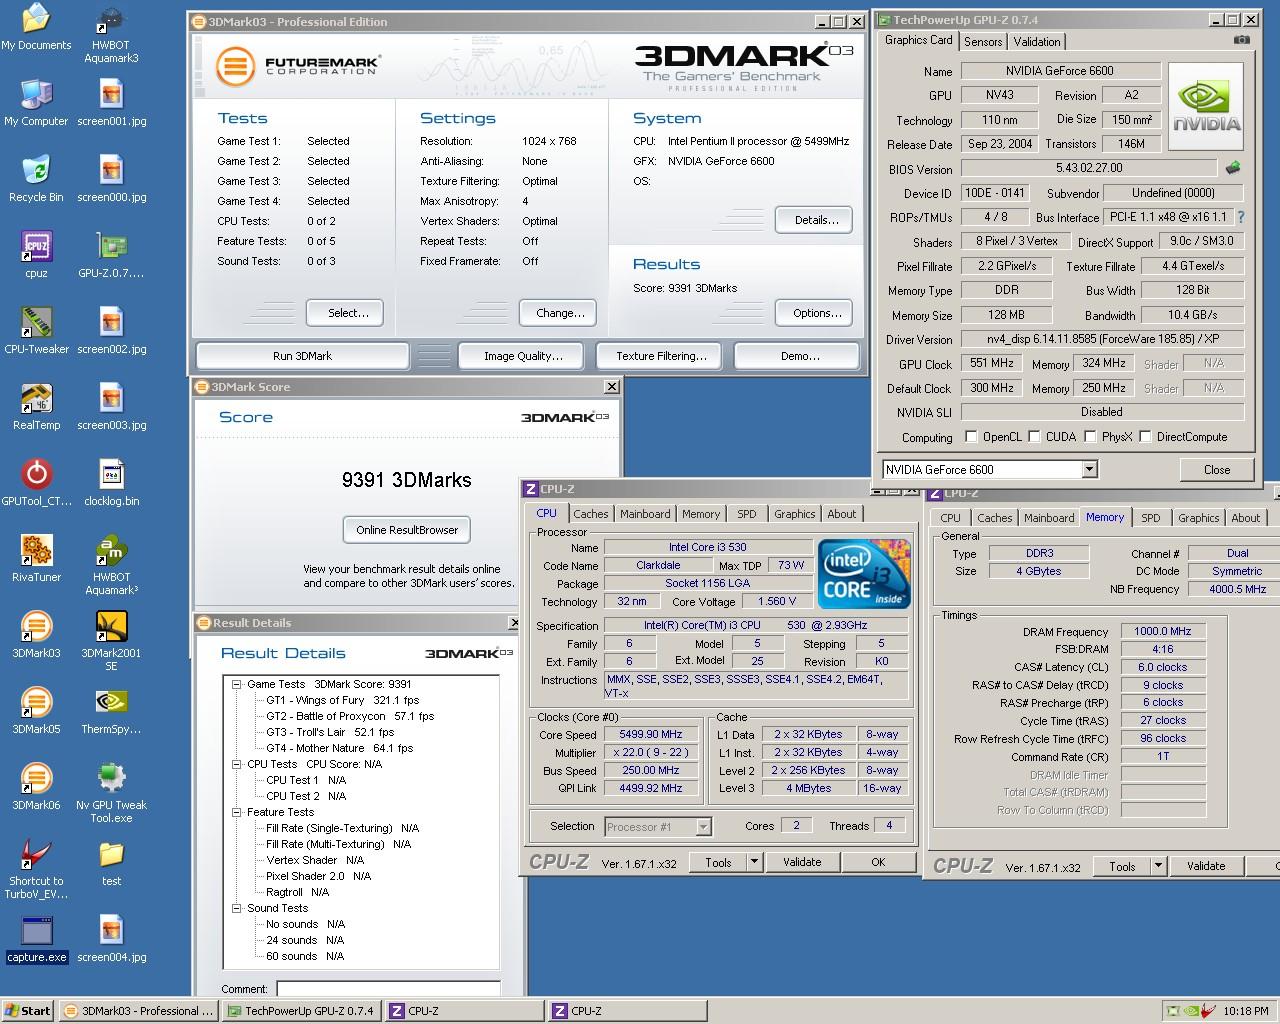The width and height of the screenshot is (1280, 1024).
Task: Click the Online ResultBrowser button
Action: pos(407,530)
